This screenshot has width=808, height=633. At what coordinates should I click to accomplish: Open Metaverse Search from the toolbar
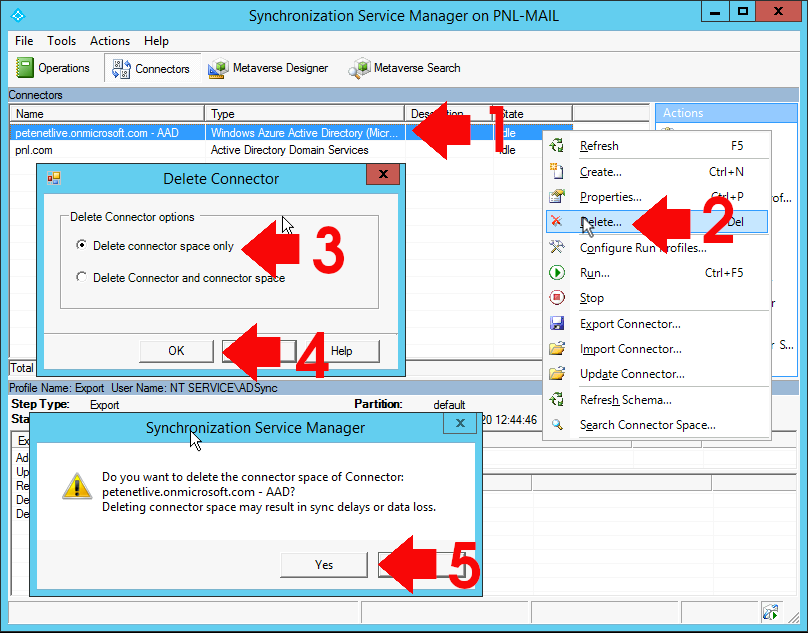(x=405, y=68)
